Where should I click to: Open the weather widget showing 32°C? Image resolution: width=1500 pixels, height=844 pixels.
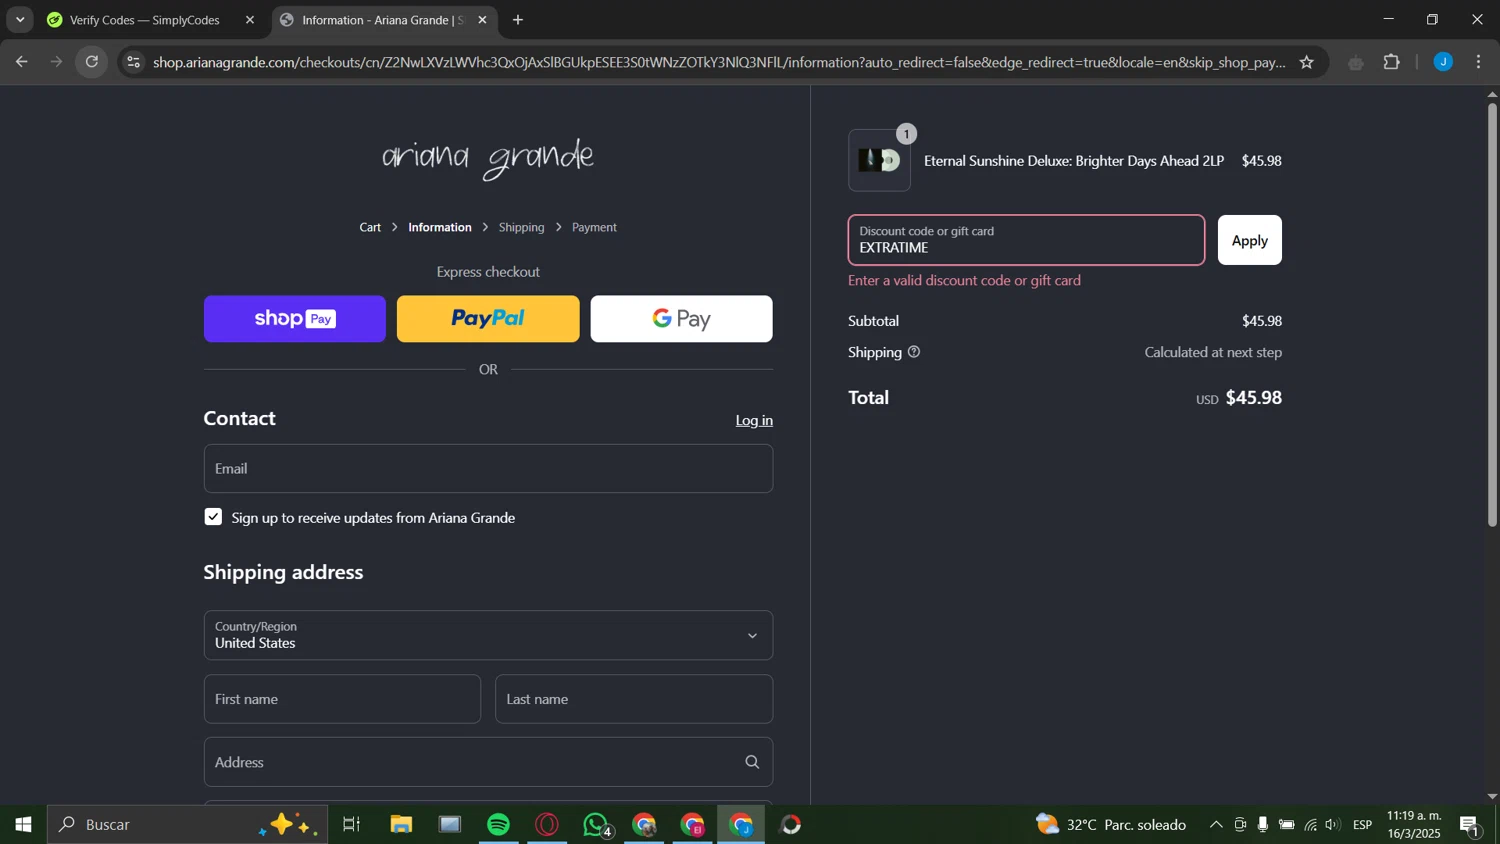[x=1111, y=825]
